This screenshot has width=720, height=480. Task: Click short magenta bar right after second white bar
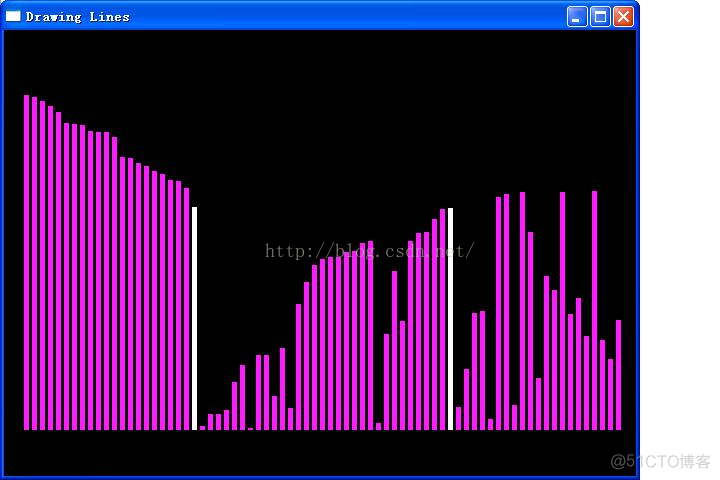pos(458,418)
